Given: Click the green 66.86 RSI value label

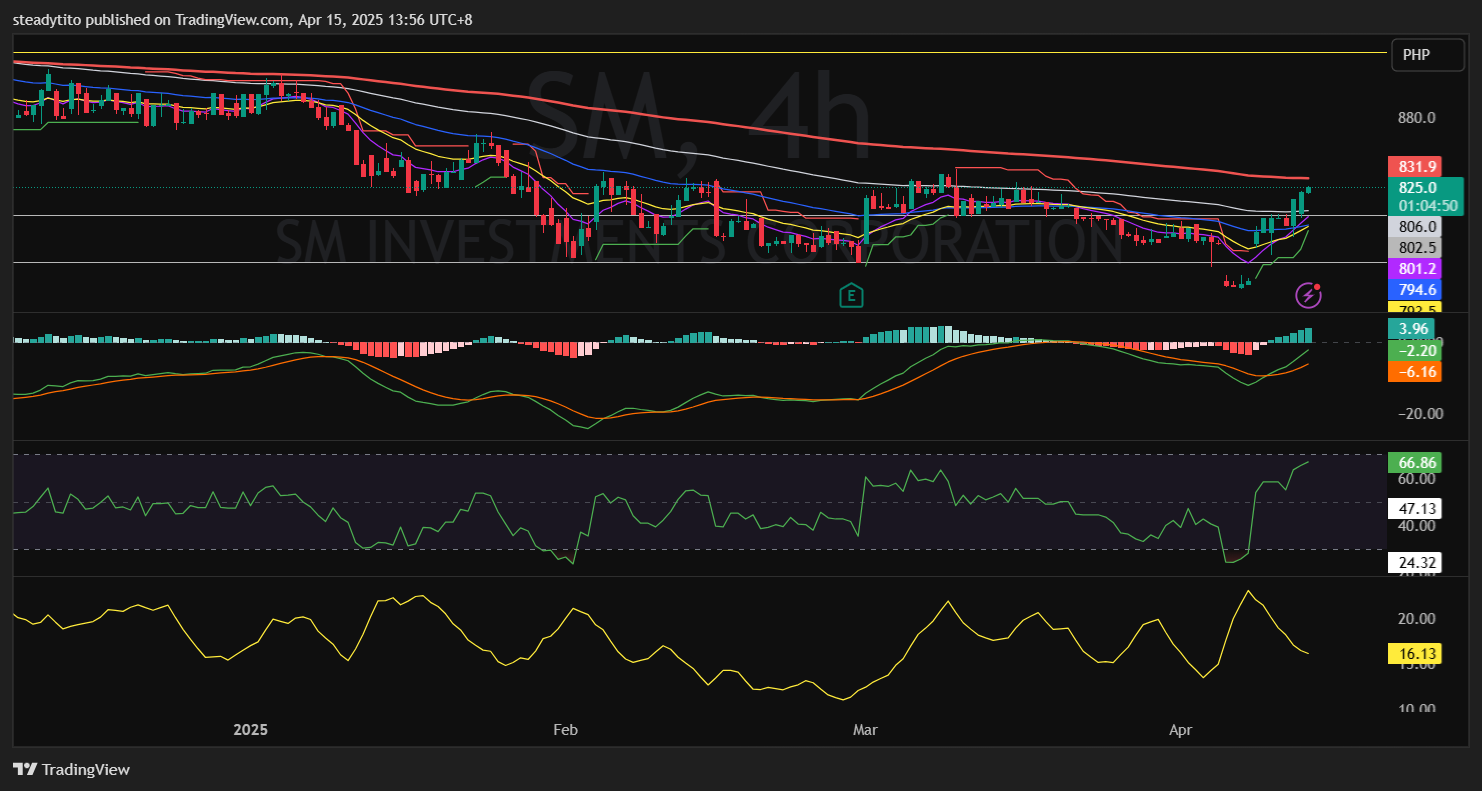Looking at the screenshot, I should (1417, 462).
